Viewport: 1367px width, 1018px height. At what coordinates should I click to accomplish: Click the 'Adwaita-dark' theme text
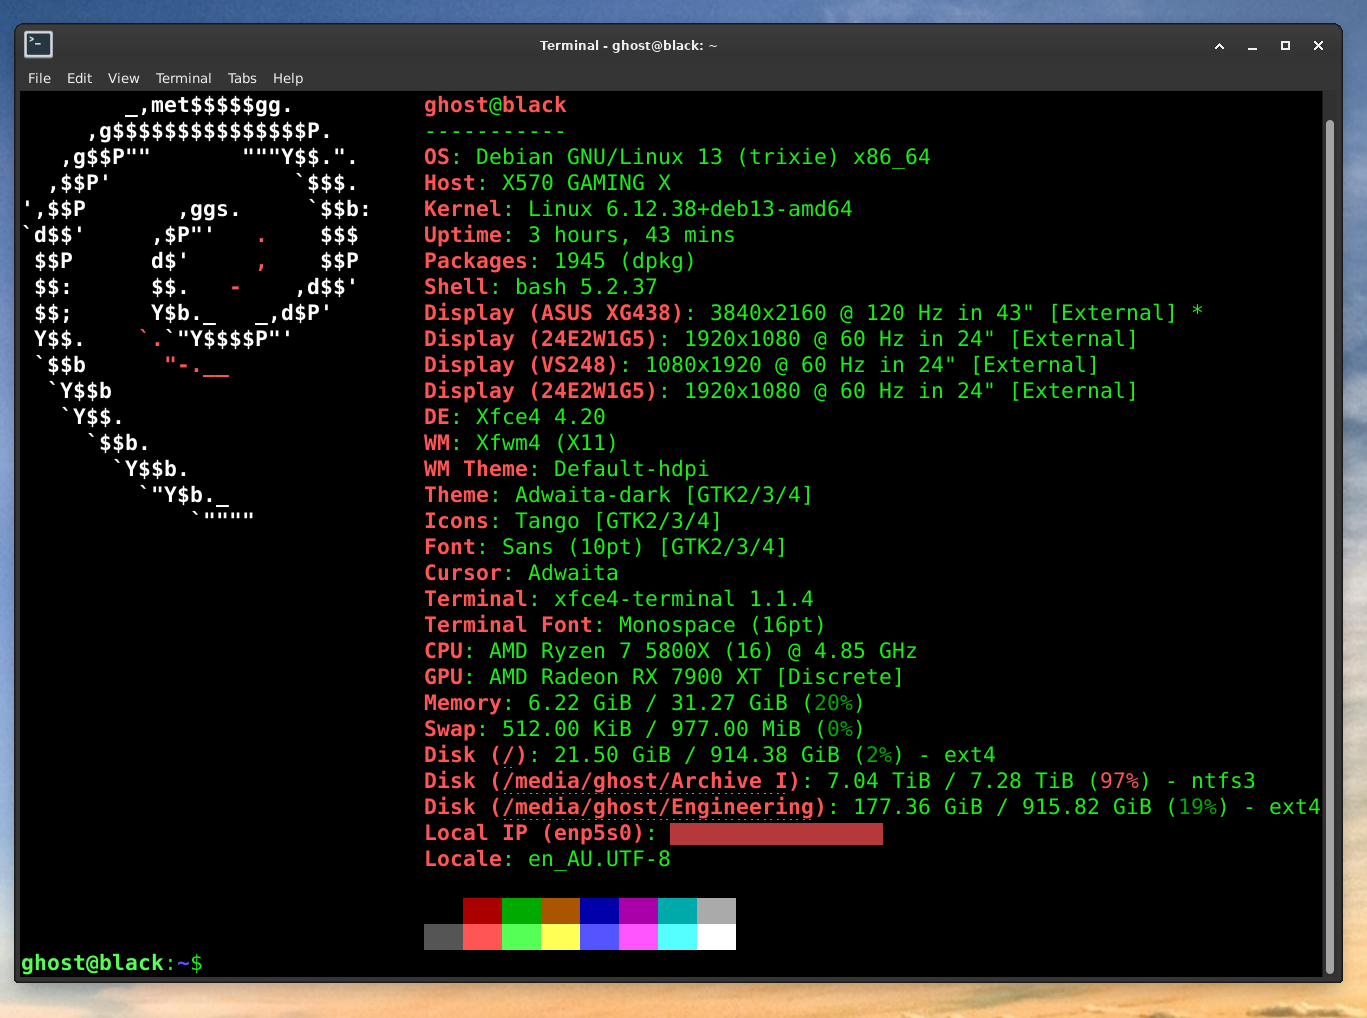[x=593, y=495]
